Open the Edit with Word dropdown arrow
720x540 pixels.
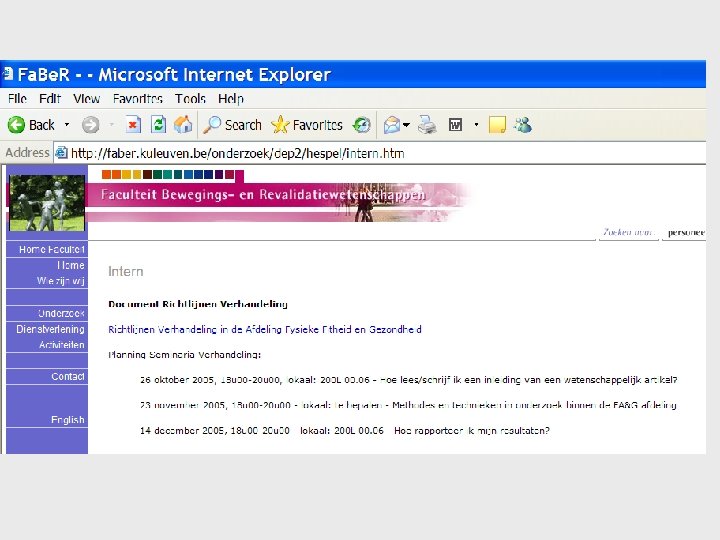(476, 125)
